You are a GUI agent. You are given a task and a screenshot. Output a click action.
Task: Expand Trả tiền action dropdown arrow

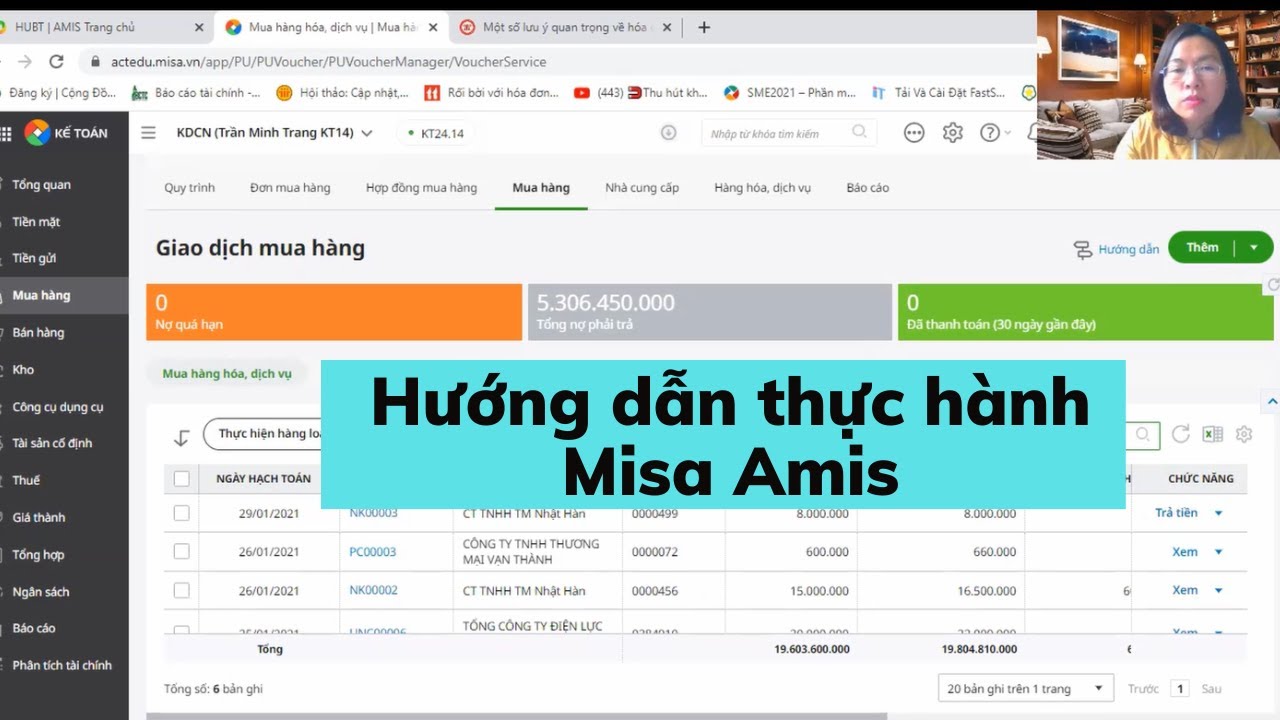[x=1218, y=513]
